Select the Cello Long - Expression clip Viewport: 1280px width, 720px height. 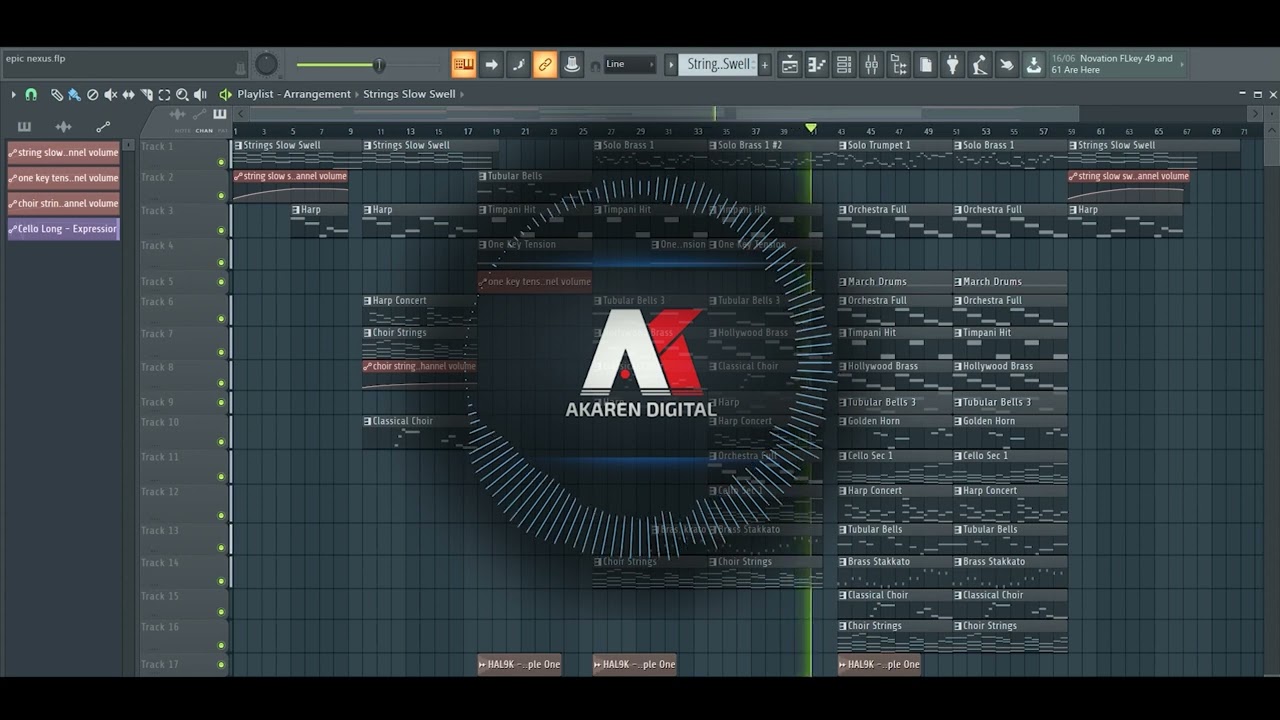[64, 229]
